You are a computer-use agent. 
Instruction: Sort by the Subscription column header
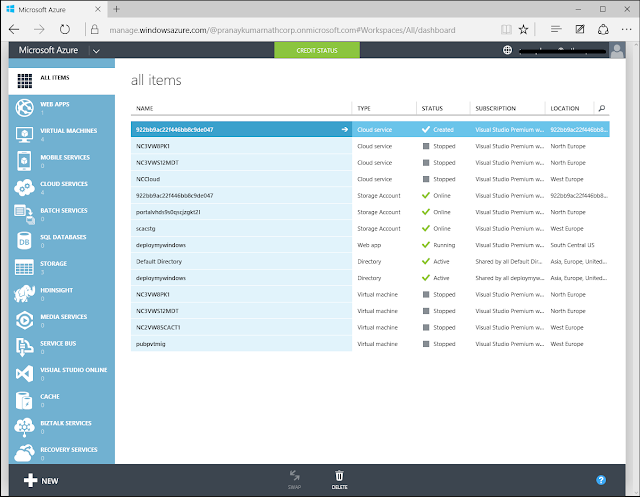tap(496, 108)
